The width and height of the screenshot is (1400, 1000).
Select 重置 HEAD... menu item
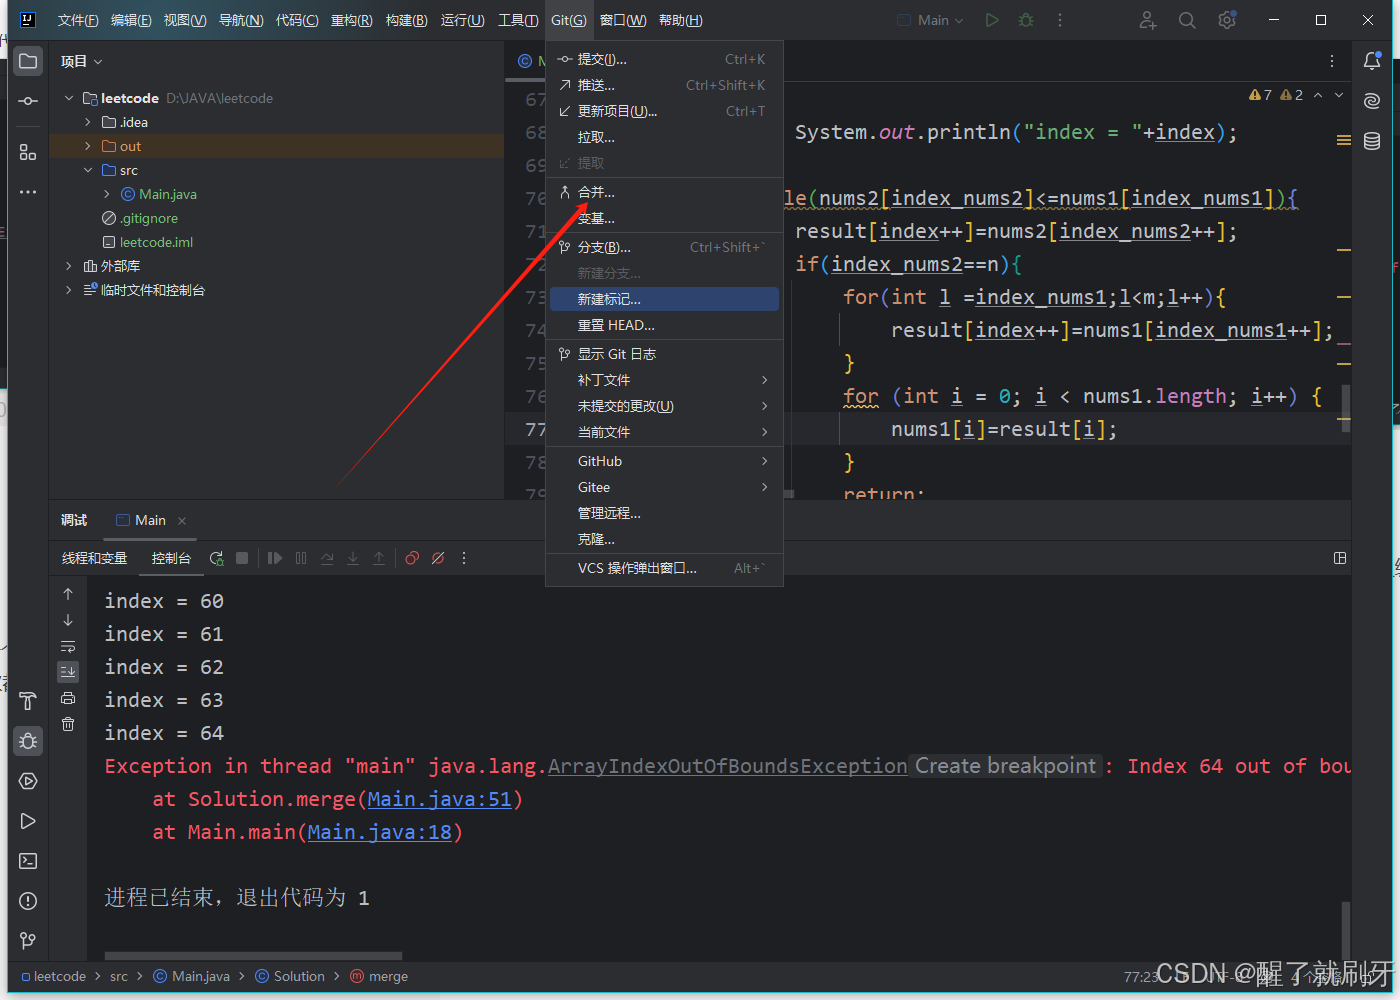point(664,325)
